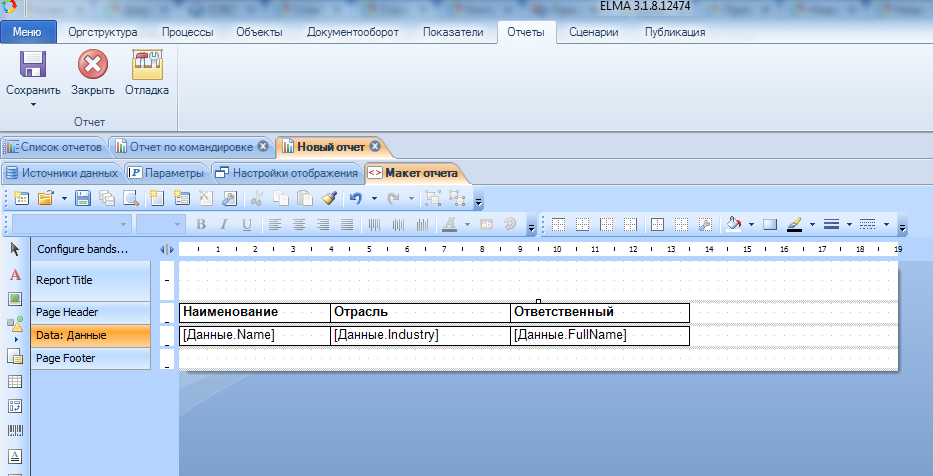
Task: Switch to the Документооборот ribbon tab
Action: [x=352, y=32]
